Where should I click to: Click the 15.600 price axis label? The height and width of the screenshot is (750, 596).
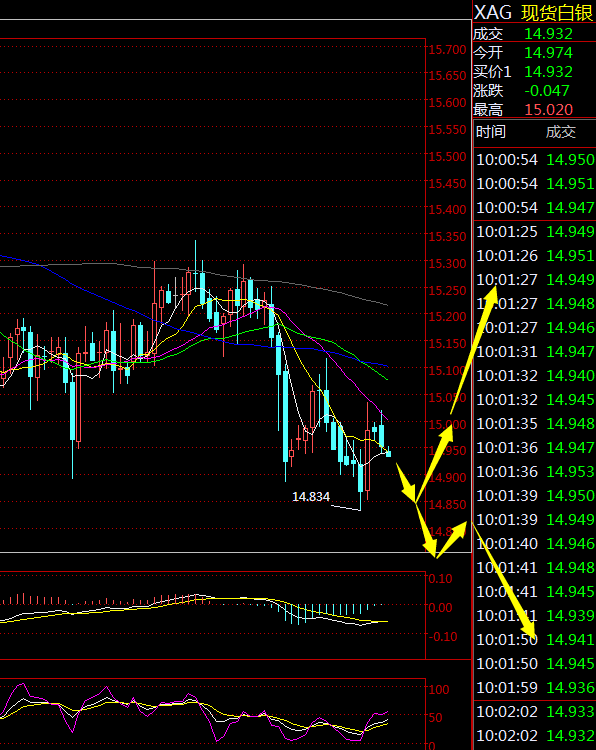[447, 103]
